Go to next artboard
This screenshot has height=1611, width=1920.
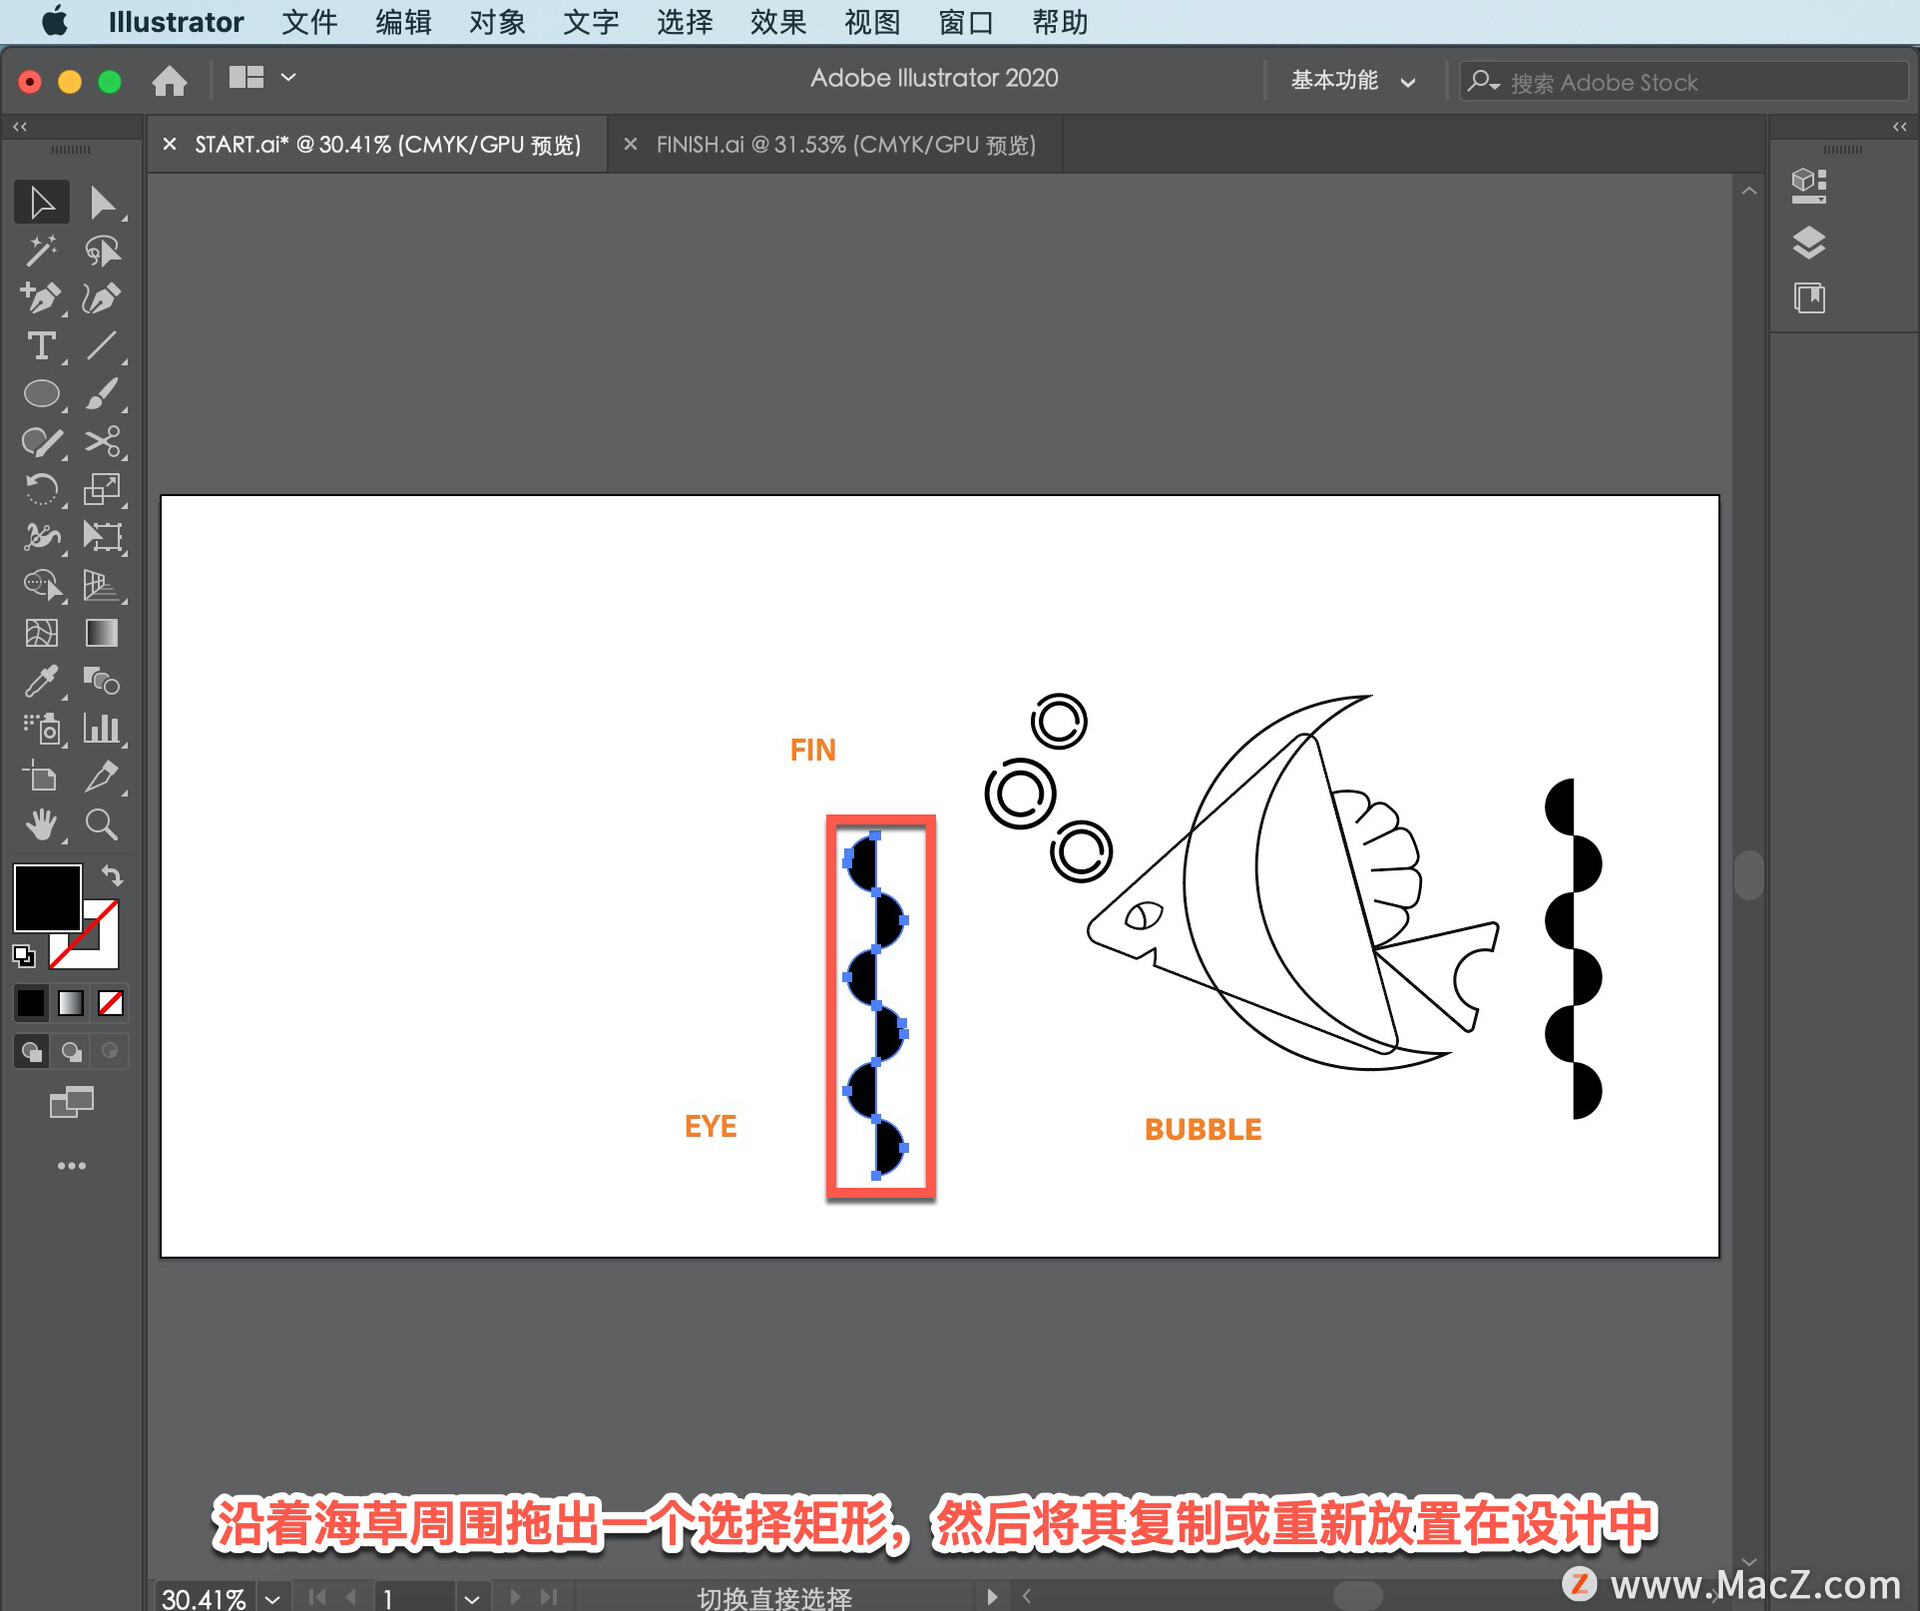(514, 1597)
